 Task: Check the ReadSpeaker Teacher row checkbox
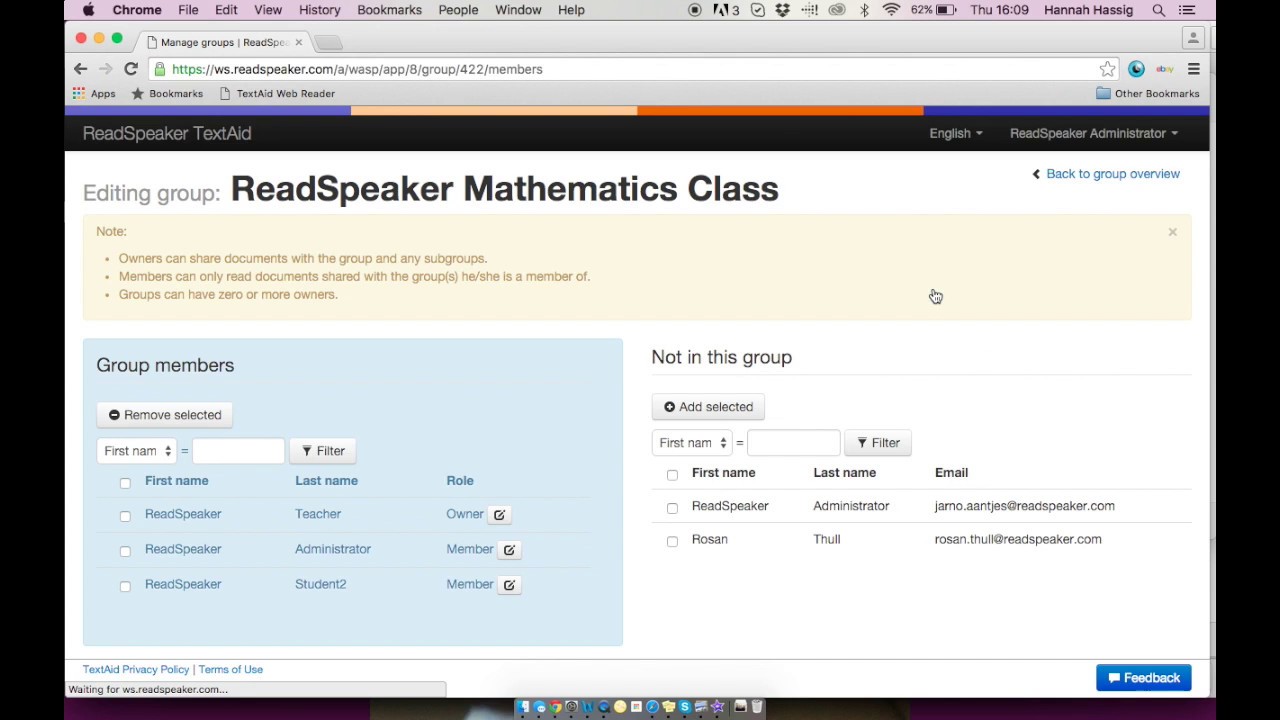pyautogui.click(x=125, y=516)
